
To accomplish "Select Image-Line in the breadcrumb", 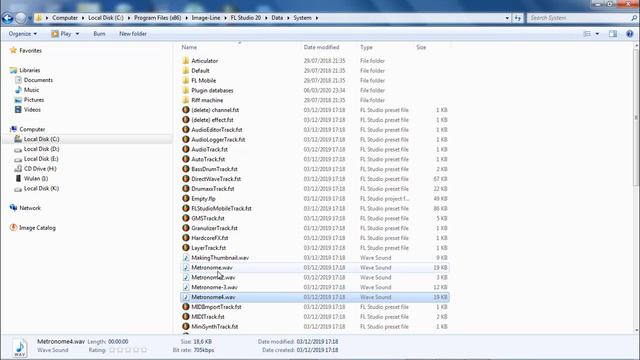I will point(206,18).
